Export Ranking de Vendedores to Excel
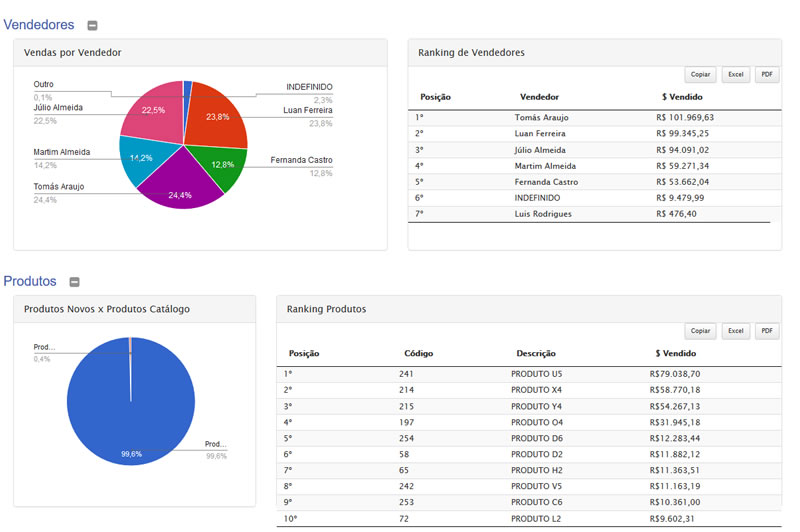The width and height of the screenshot is (800, 532). point(735,74)
